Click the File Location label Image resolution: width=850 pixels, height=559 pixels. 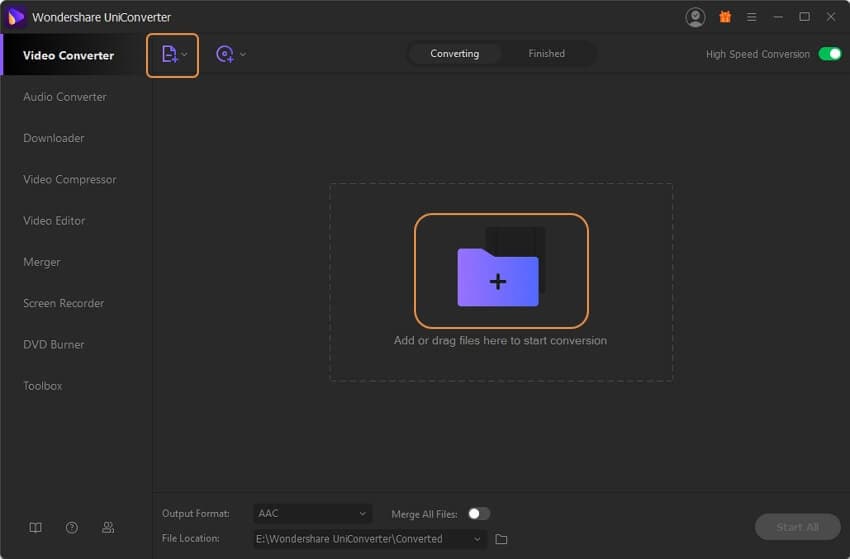pos(190,538)
